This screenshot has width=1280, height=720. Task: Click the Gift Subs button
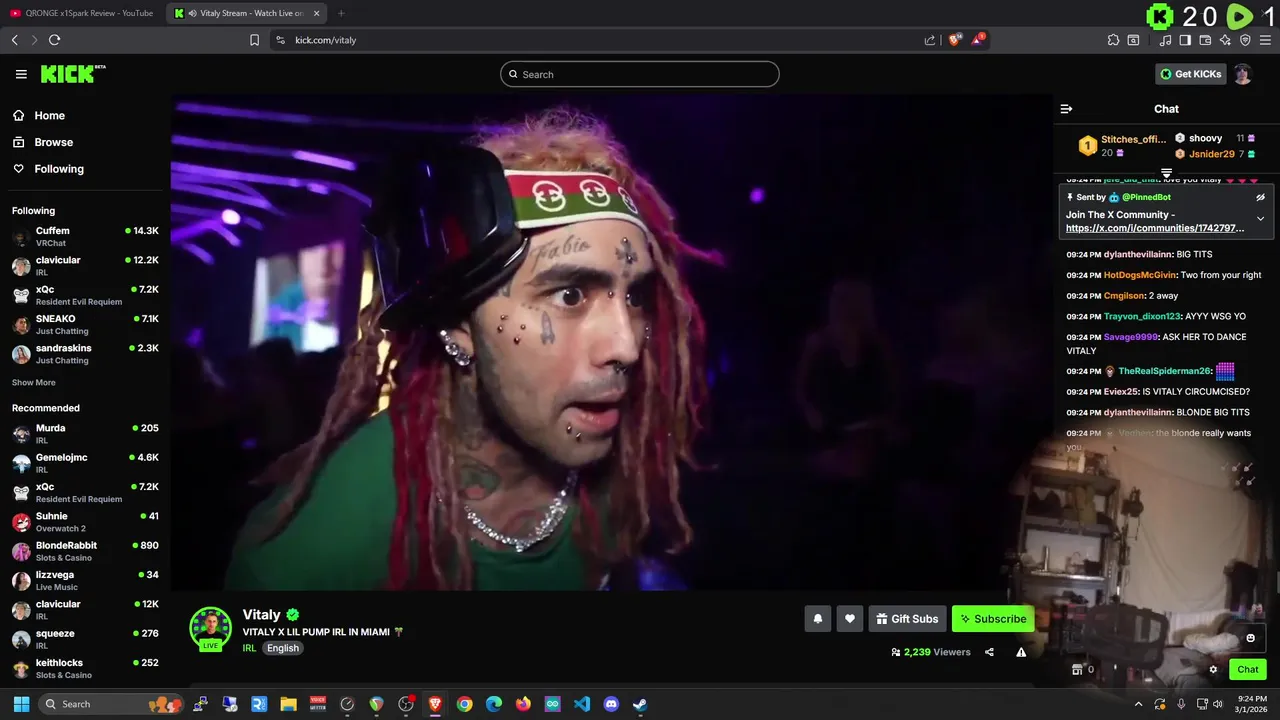pyautogui.click(x=907, y=619)
